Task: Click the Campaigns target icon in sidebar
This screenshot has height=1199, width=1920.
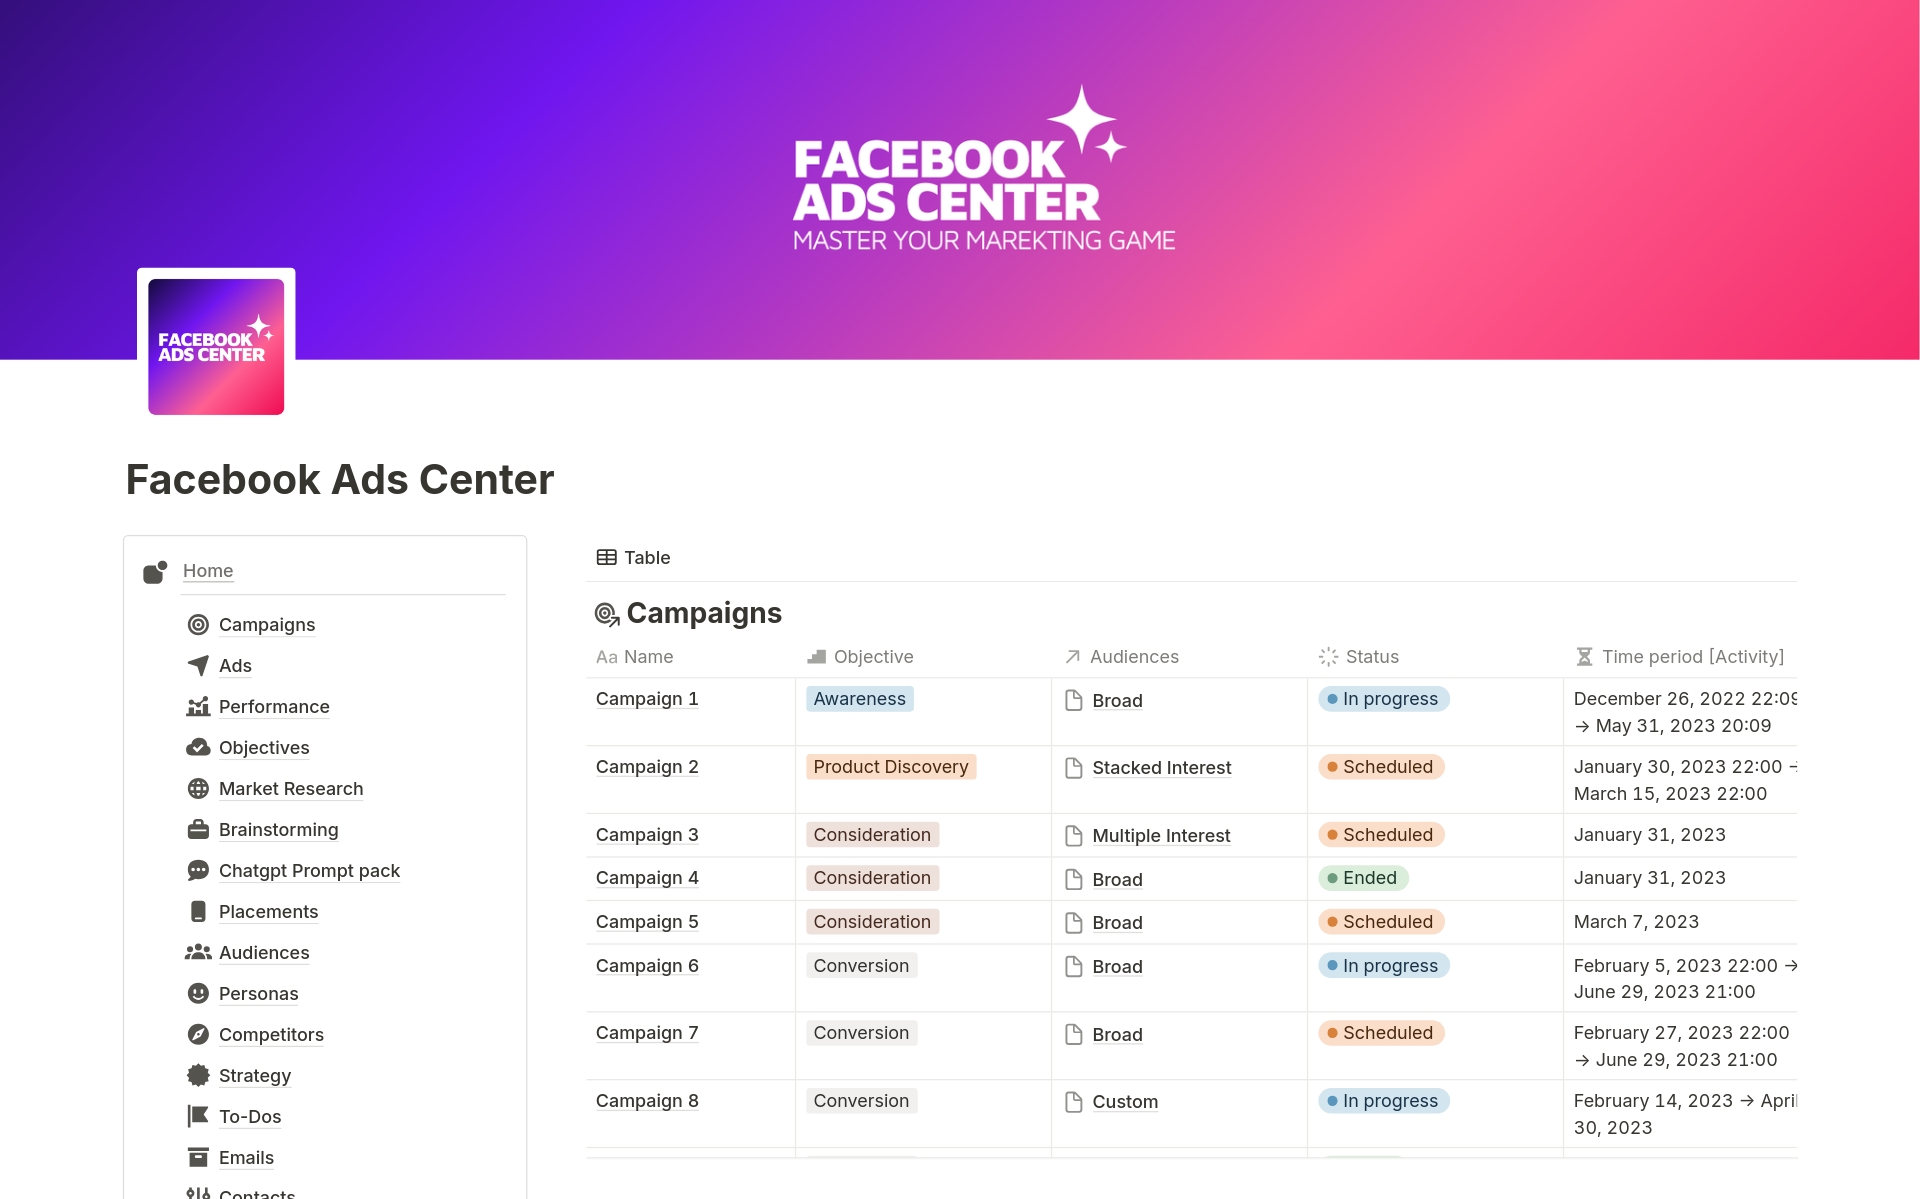Action: [198, 625]
